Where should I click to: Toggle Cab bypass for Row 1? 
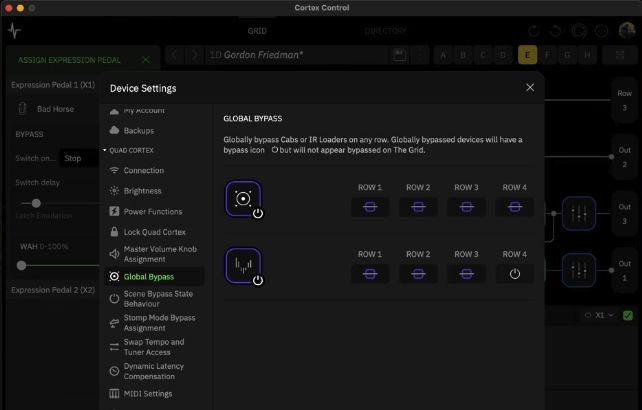(x=370, y=207)
